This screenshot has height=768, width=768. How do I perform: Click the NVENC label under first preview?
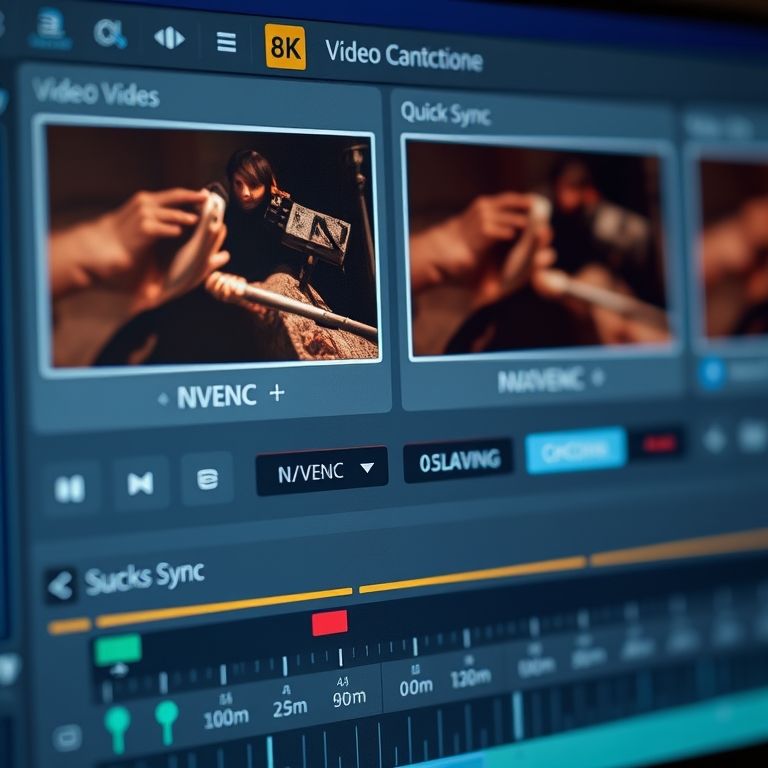(216, 396)
